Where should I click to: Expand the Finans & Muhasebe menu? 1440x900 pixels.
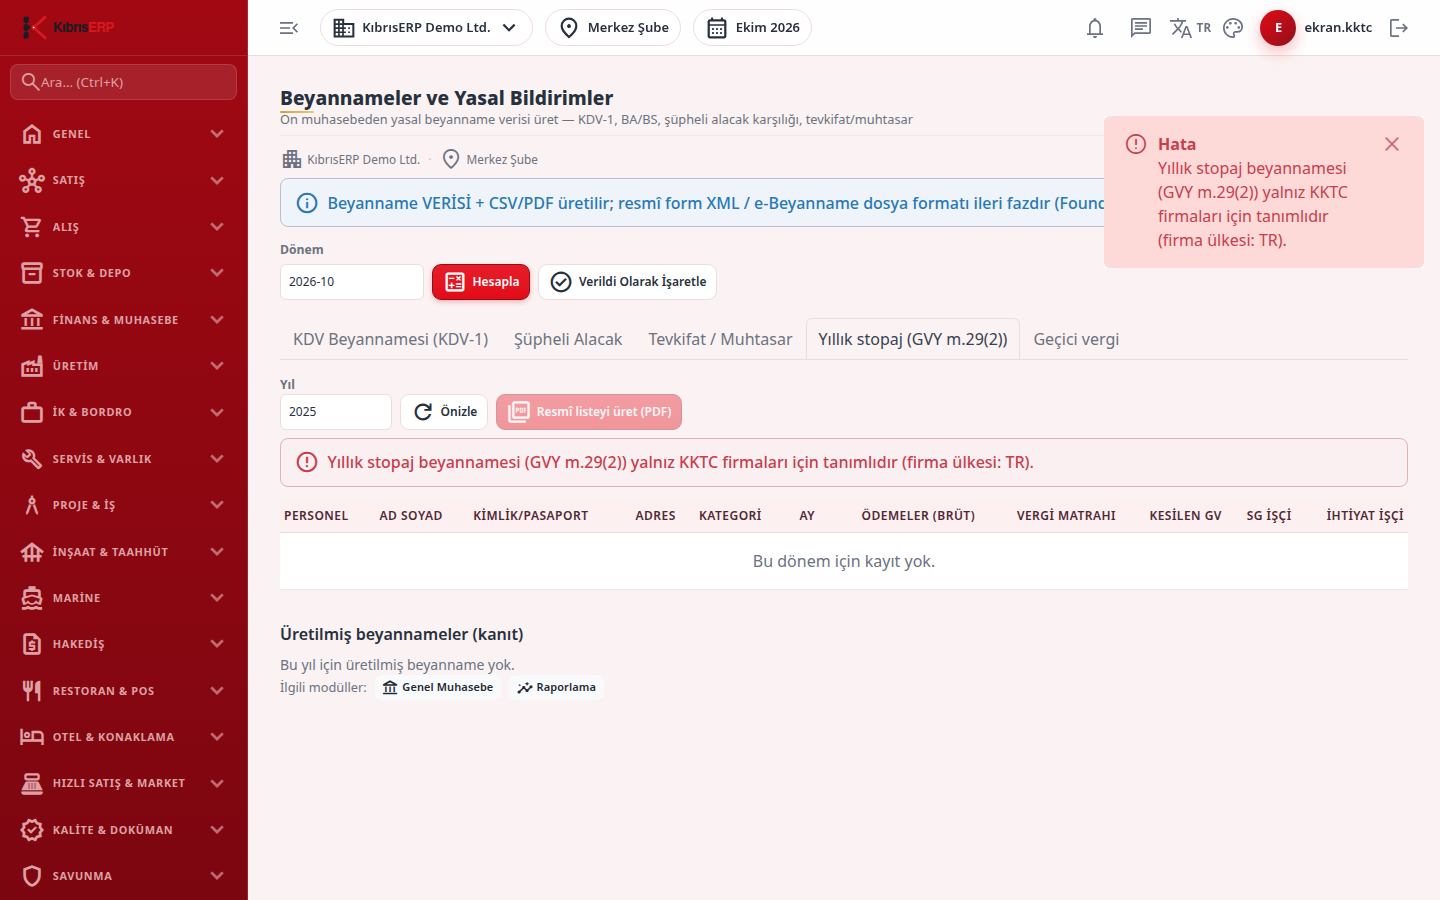tap(124, 320)
